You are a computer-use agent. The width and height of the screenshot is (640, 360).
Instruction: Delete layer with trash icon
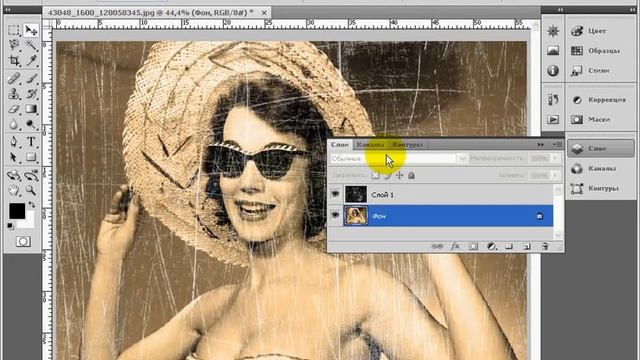pyautogui.click(x=545, y=246)
